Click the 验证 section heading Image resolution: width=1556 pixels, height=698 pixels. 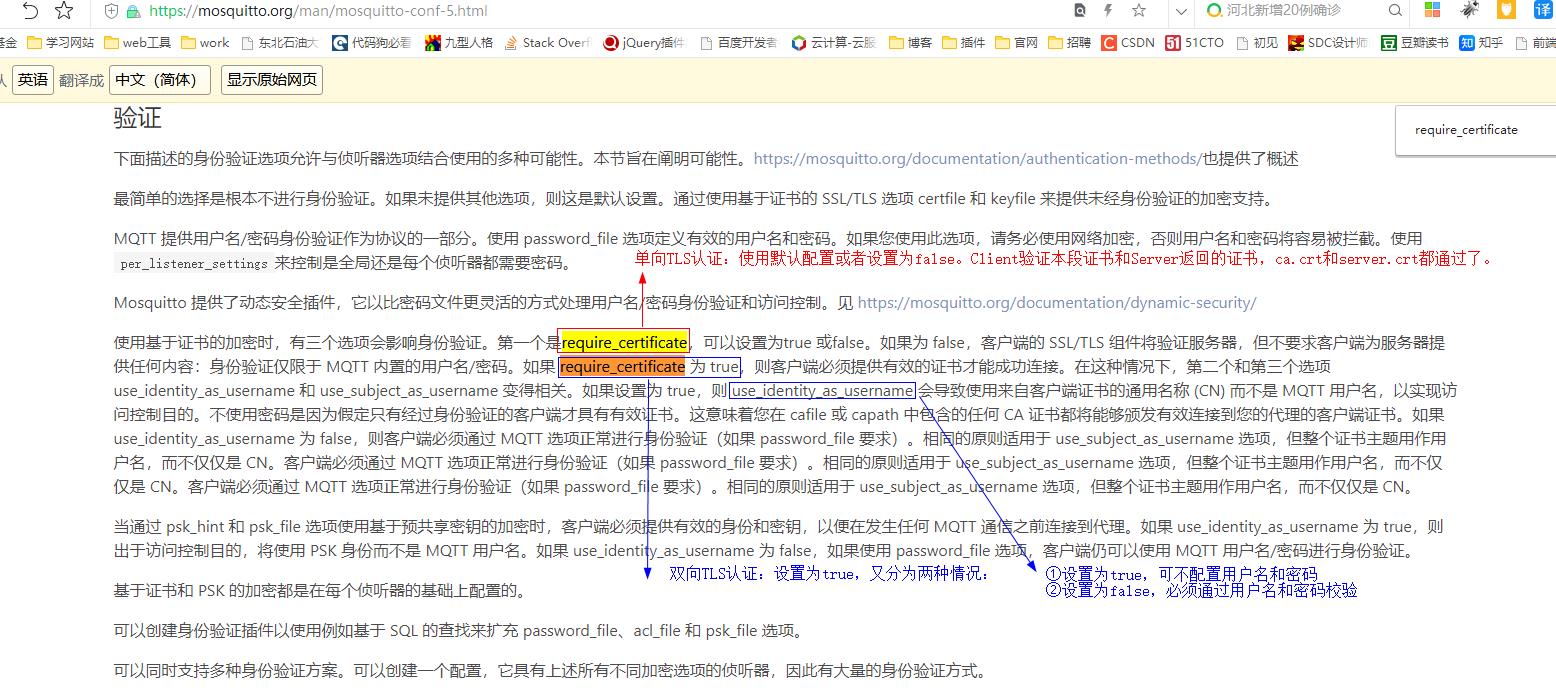(x=137, y=118)
